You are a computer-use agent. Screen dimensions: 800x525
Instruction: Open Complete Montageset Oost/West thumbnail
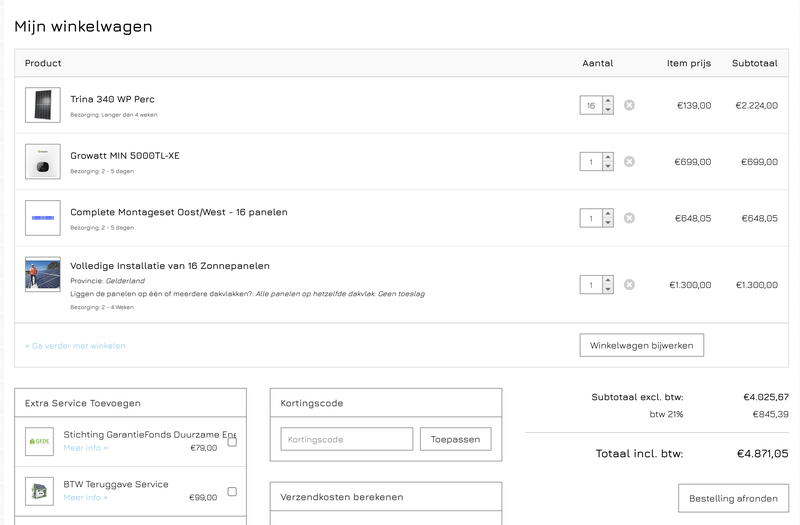click(43, 218)
